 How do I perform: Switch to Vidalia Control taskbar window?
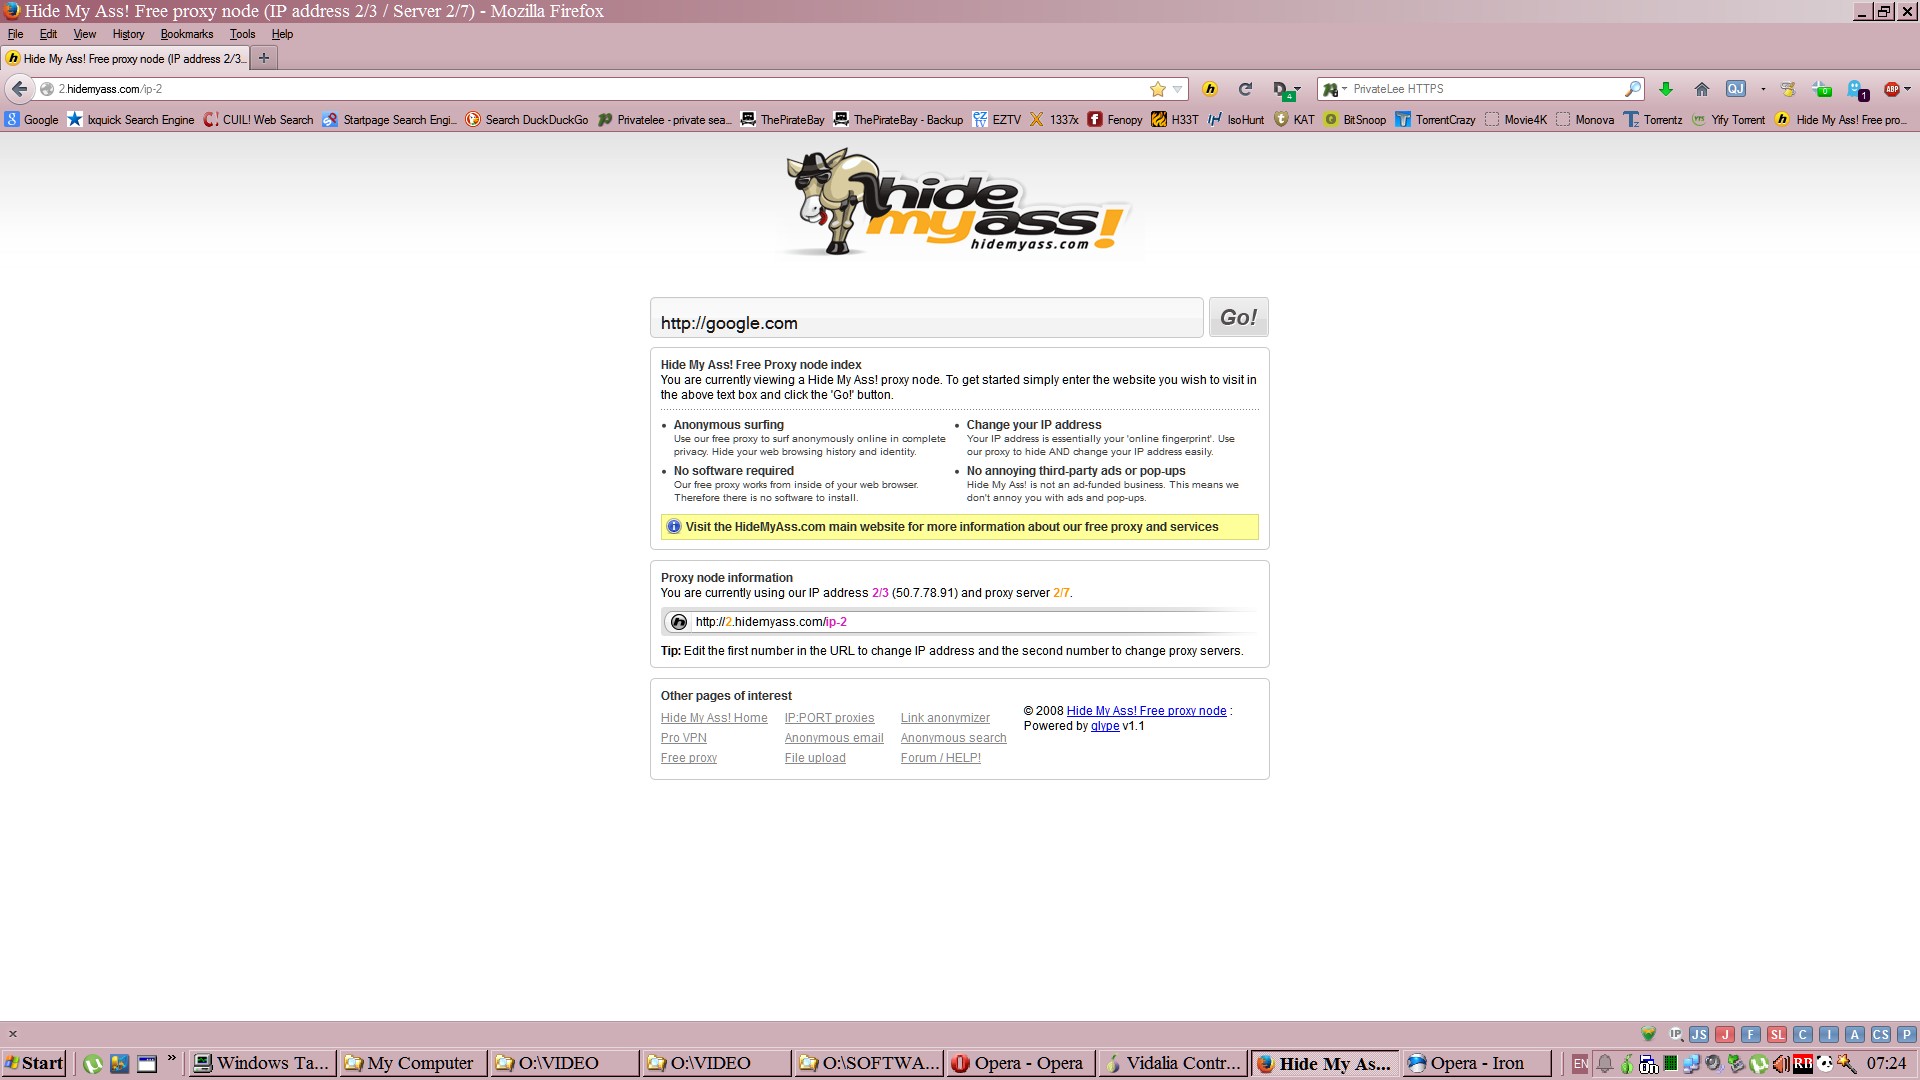click(1172, 1063)
